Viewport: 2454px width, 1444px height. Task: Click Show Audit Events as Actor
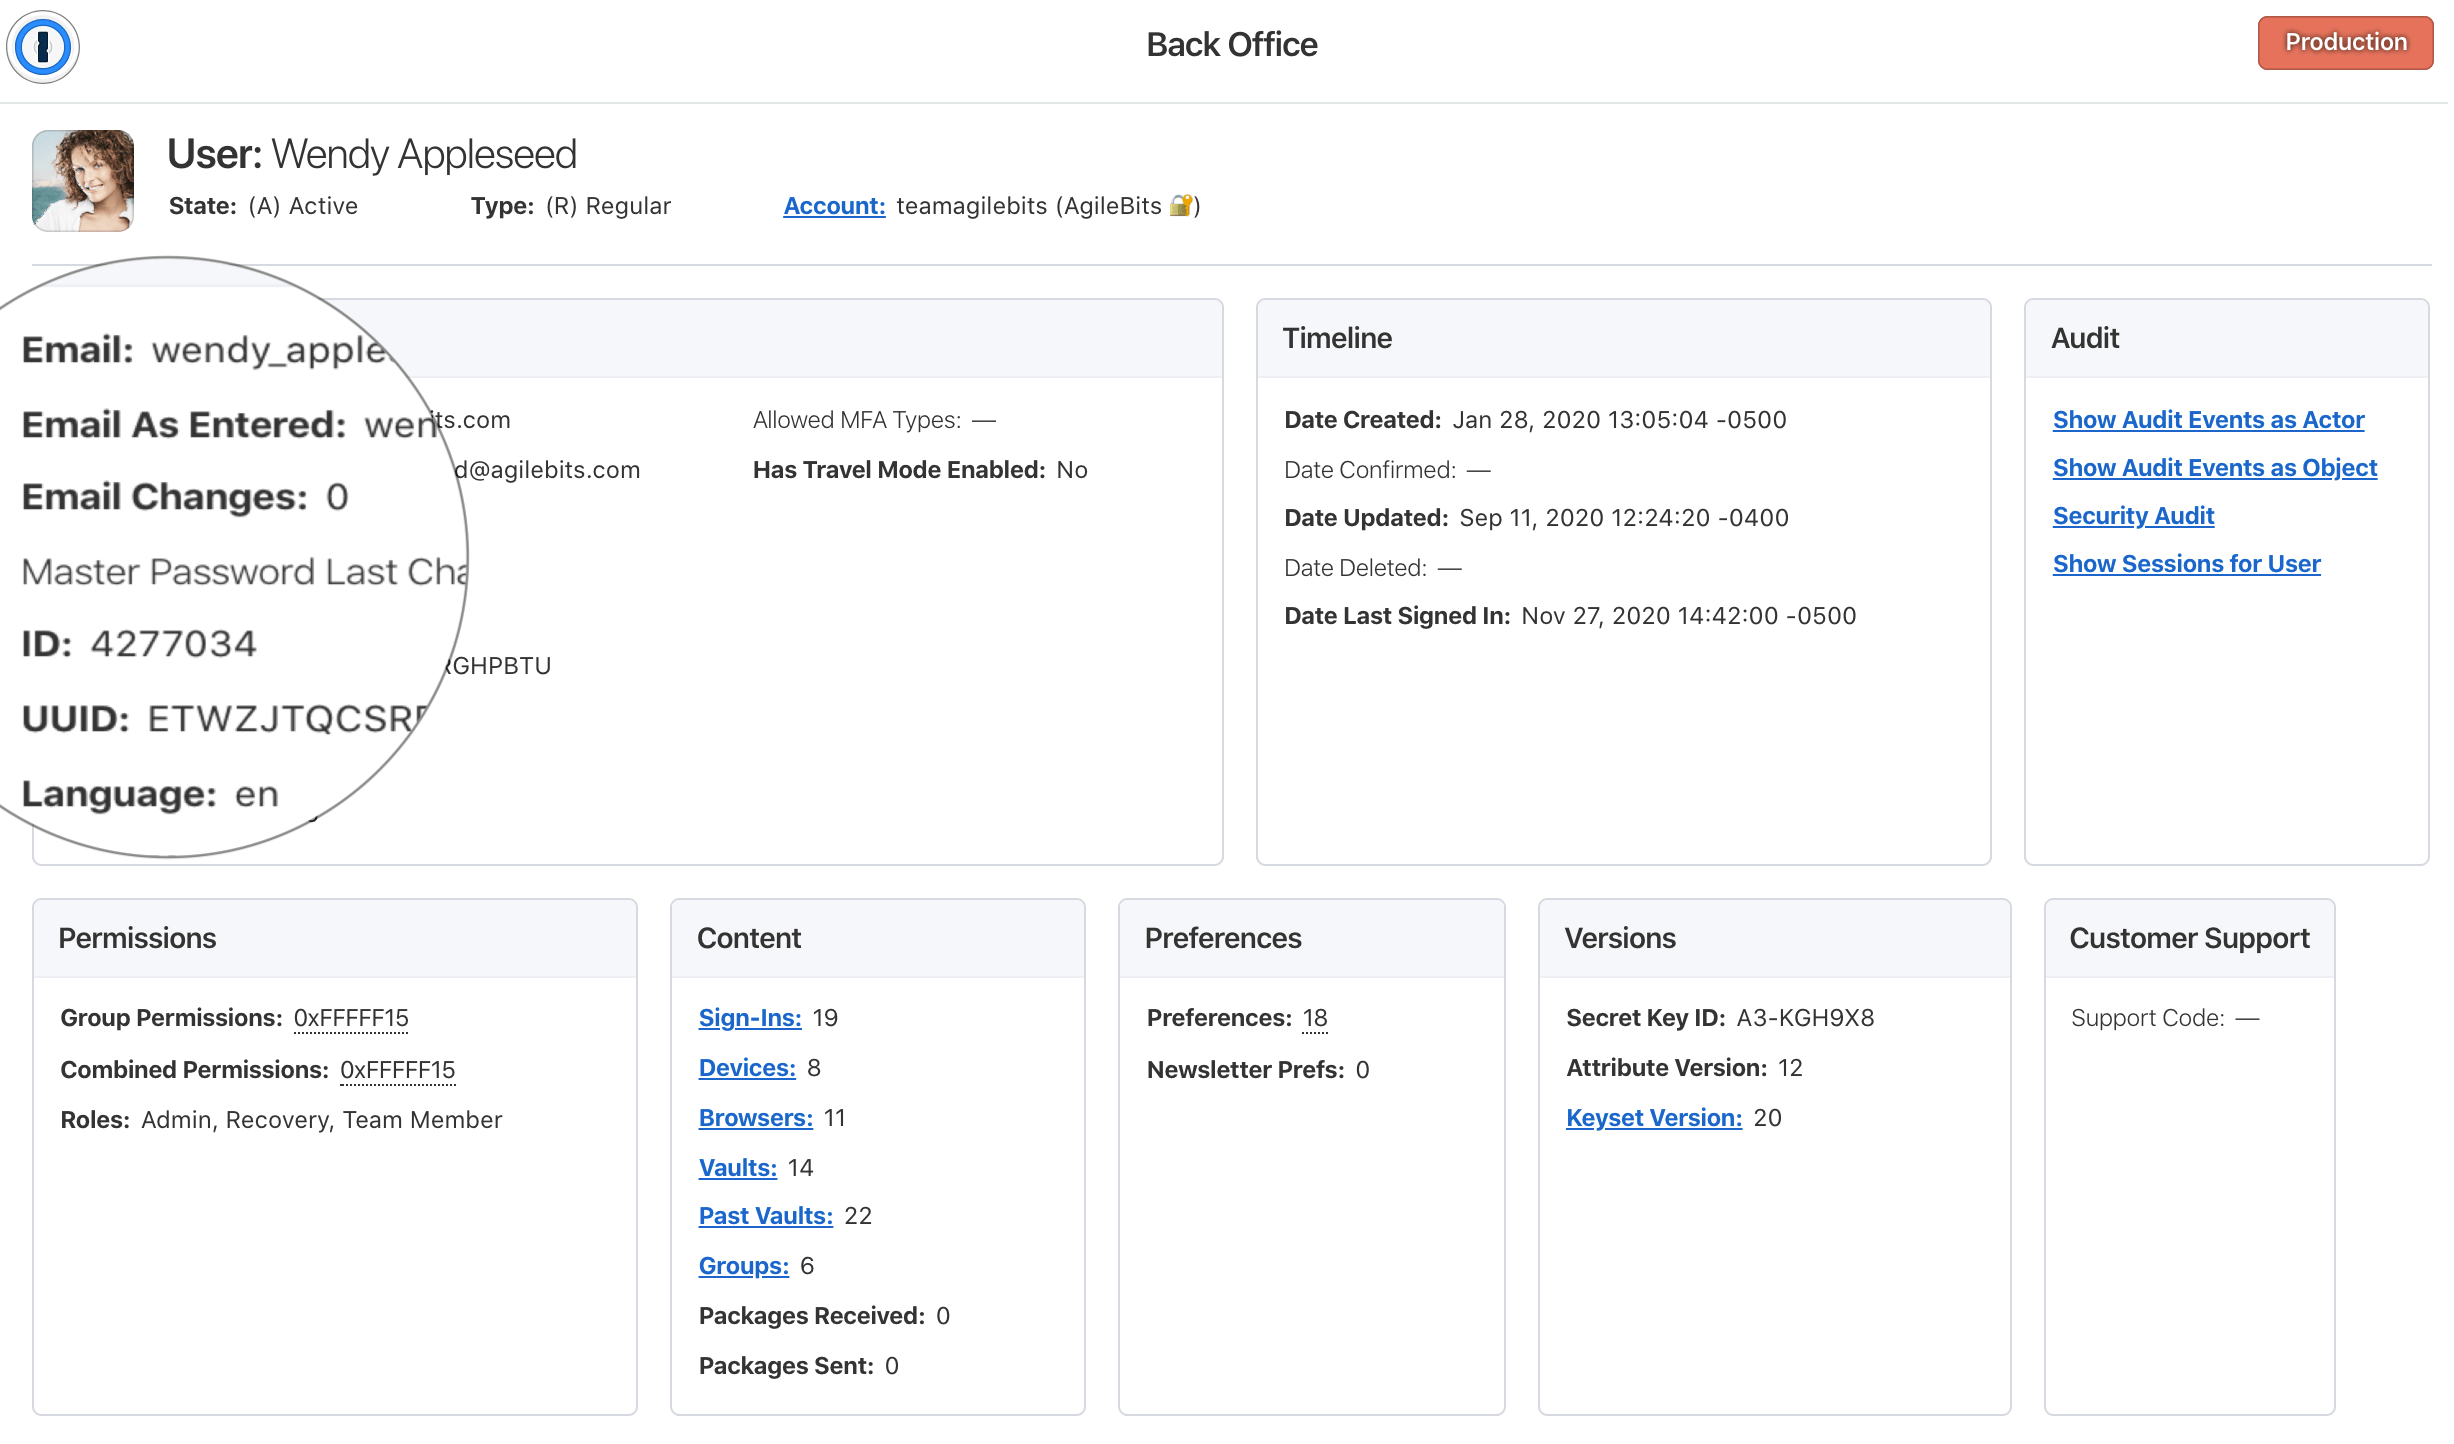[x=2208, y=420]
